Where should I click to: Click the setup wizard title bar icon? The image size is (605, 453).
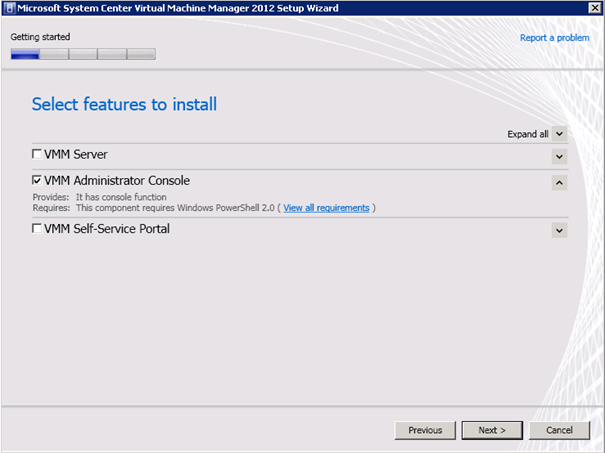10,8
